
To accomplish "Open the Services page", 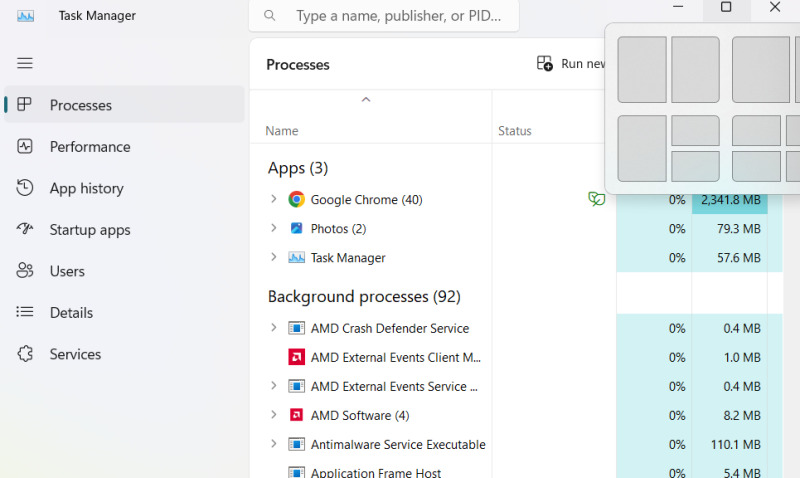I will [x=124, y=354].
